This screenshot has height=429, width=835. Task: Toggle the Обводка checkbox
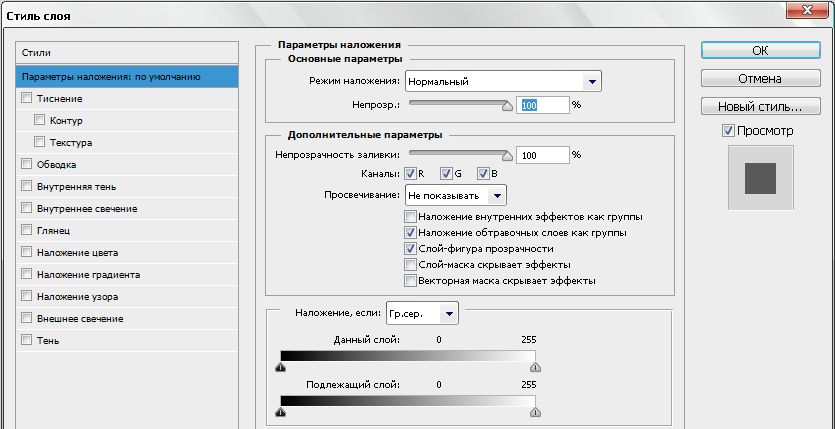[26, 165]
